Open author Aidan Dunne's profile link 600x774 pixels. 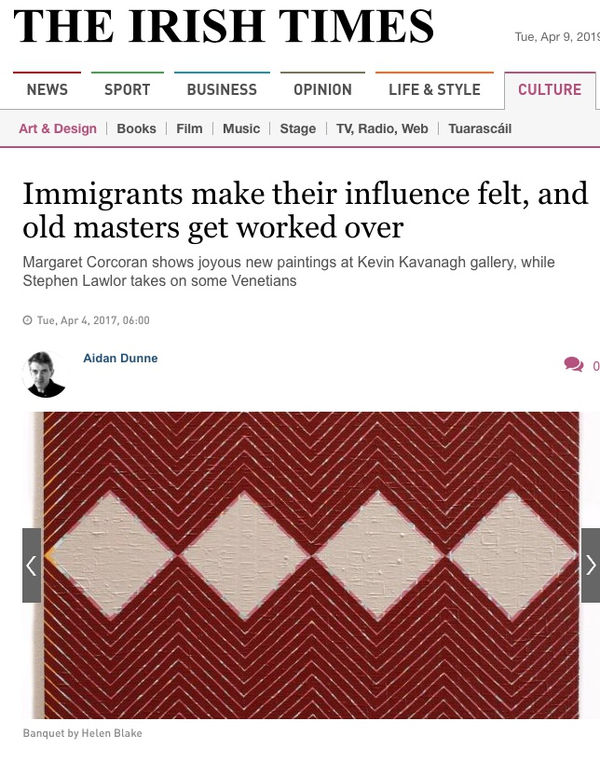120,358
